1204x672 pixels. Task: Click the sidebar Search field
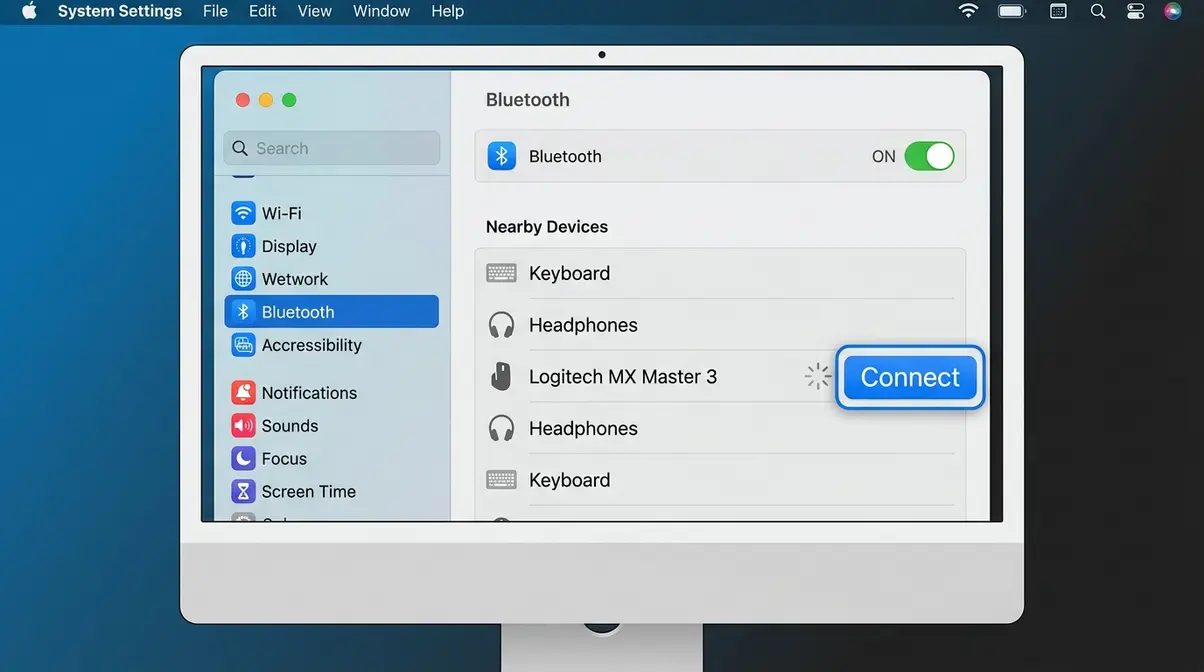click(332, 148)
